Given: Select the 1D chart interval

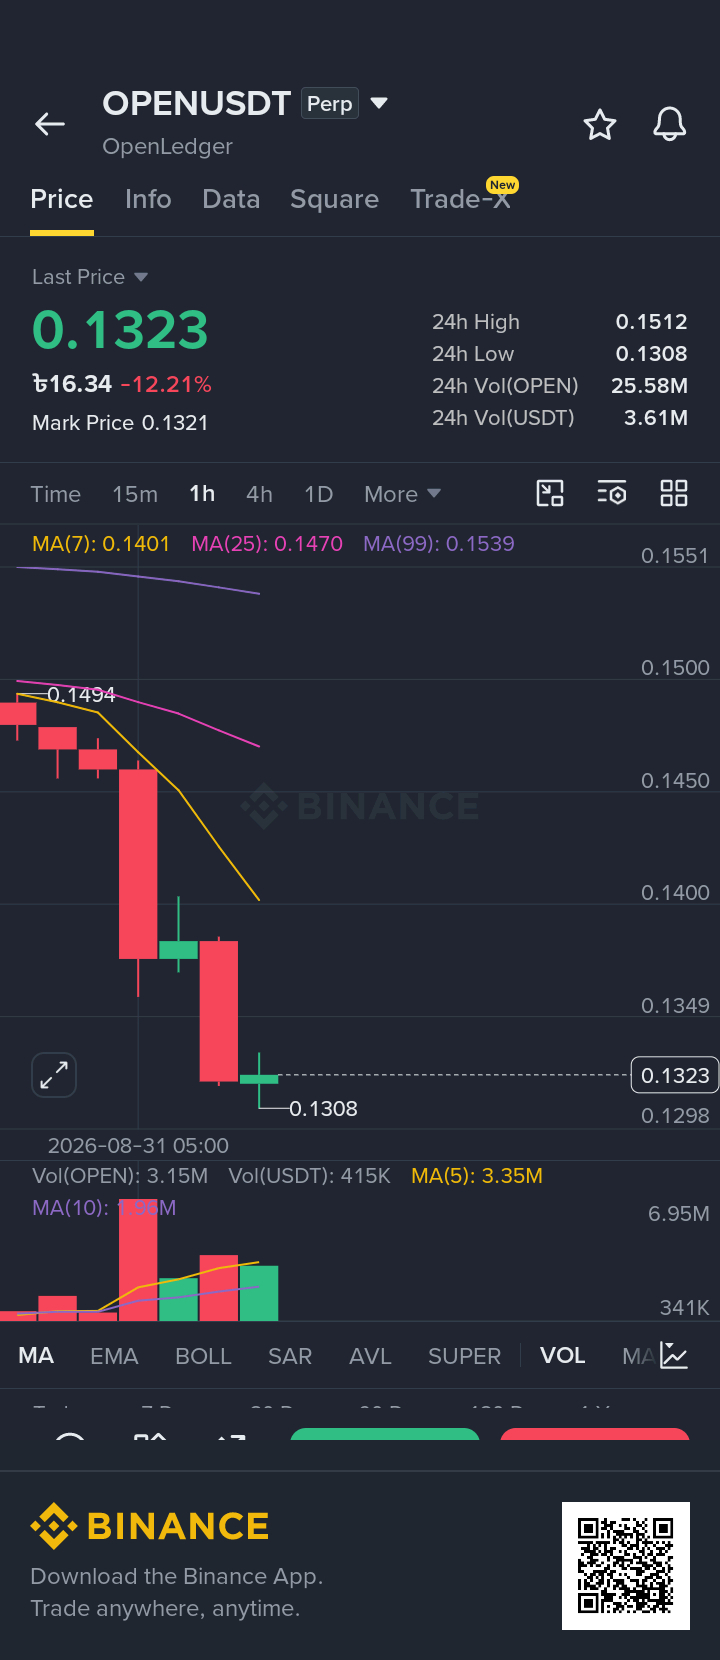Looking at the screenshot, I should coord(318,494).
